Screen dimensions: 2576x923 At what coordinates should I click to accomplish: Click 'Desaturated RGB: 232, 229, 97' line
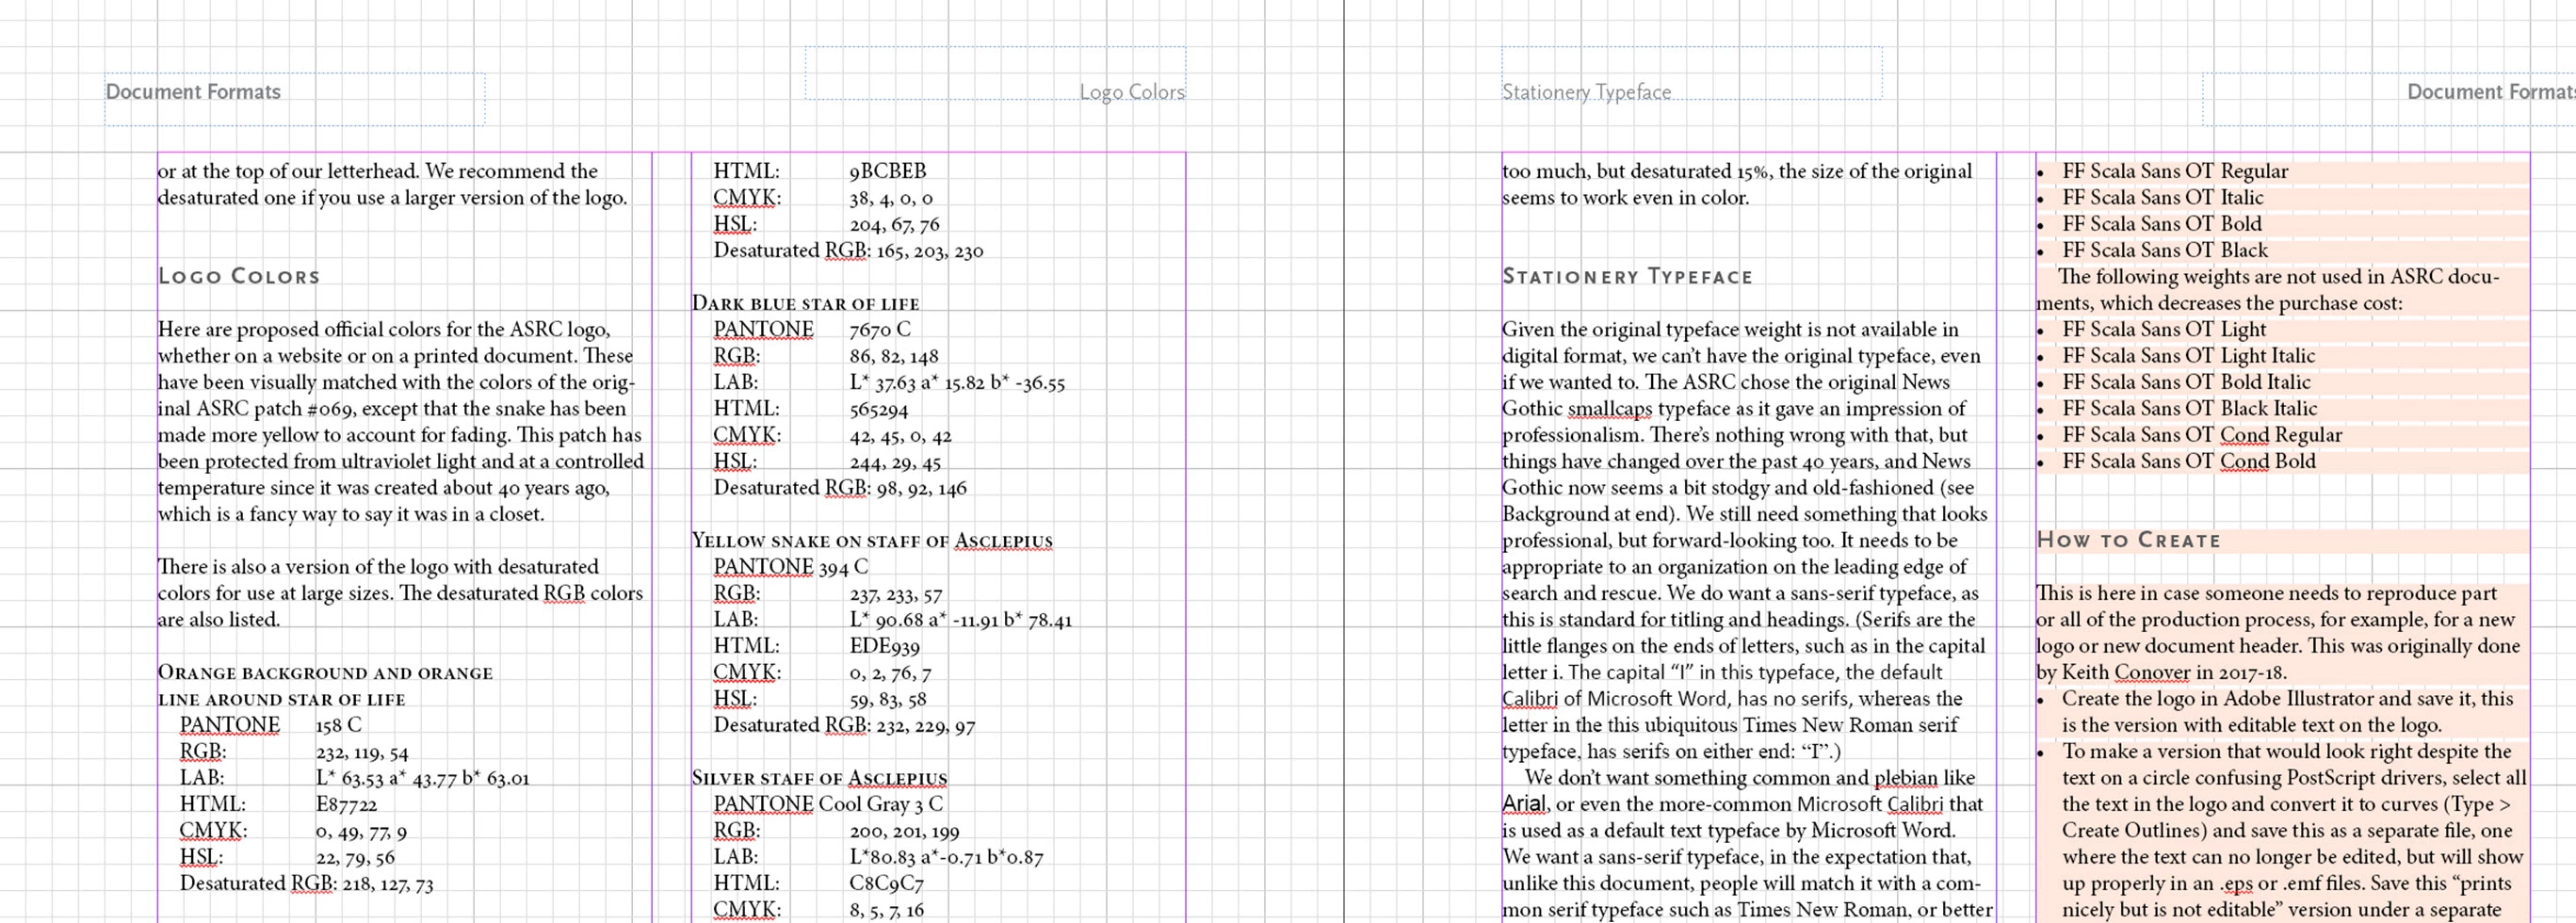point(844,726)
